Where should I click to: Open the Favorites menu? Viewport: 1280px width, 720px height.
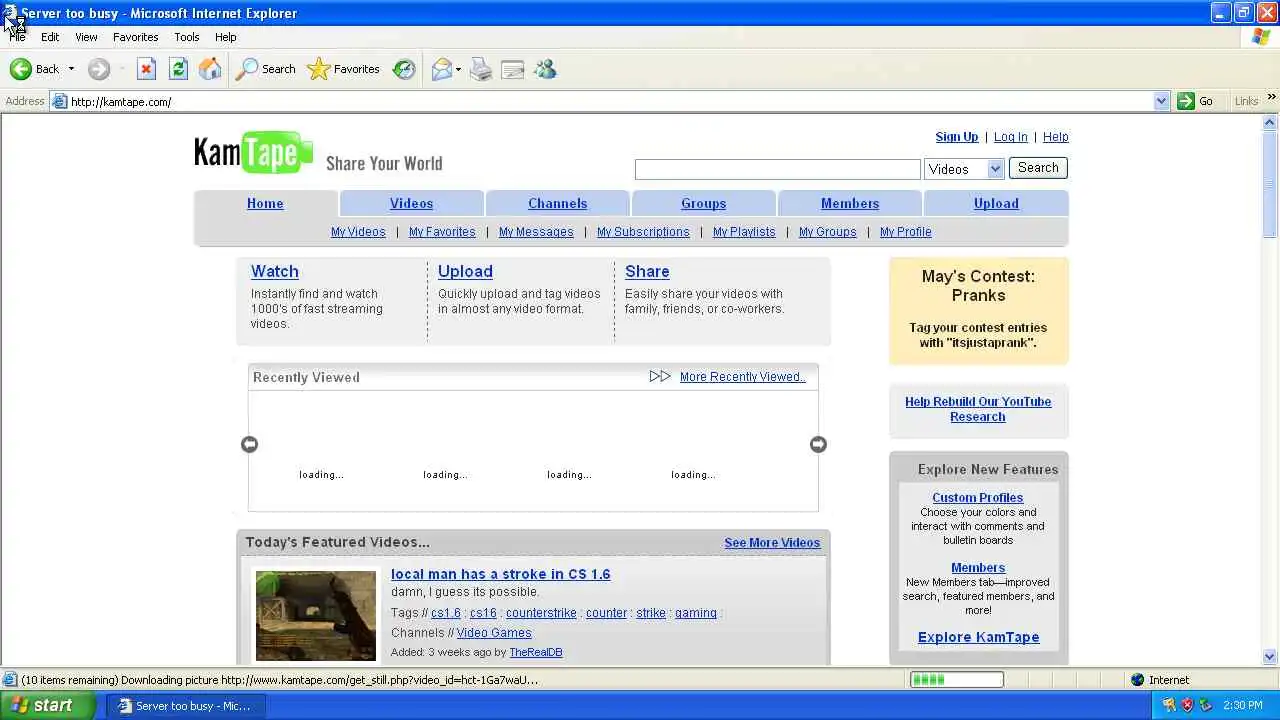pyautogui.click(x=135, y=37)
